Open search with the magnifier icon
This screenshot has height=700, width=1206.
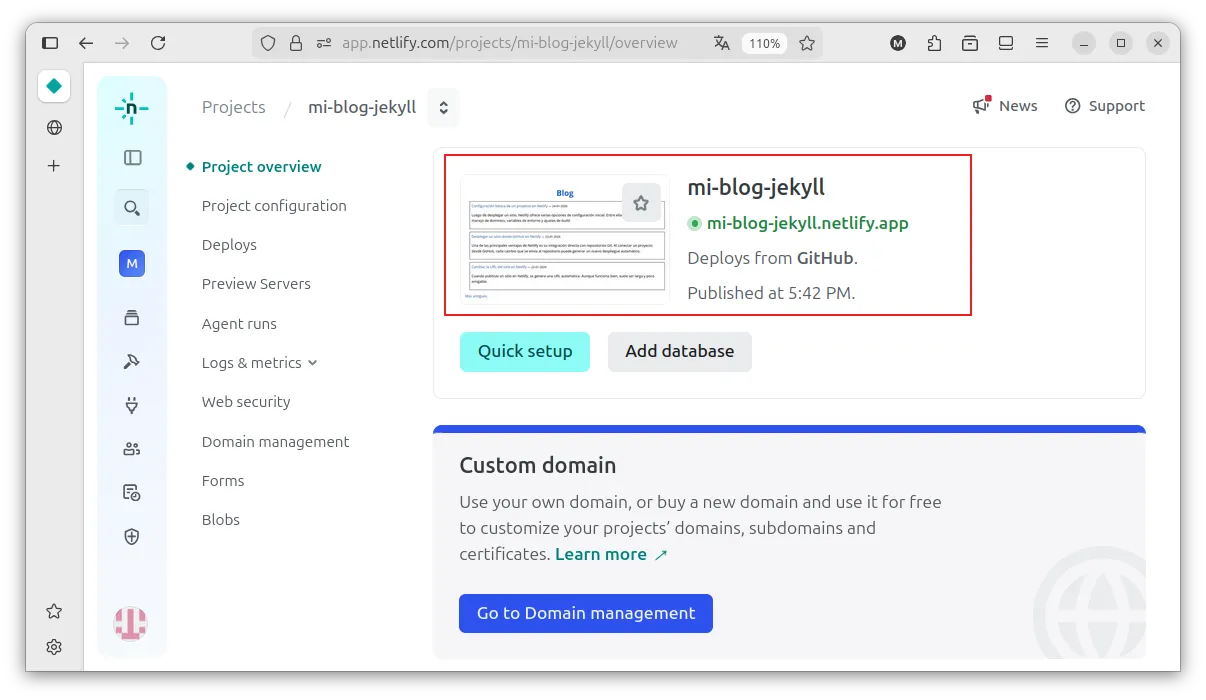pos(132,208)
